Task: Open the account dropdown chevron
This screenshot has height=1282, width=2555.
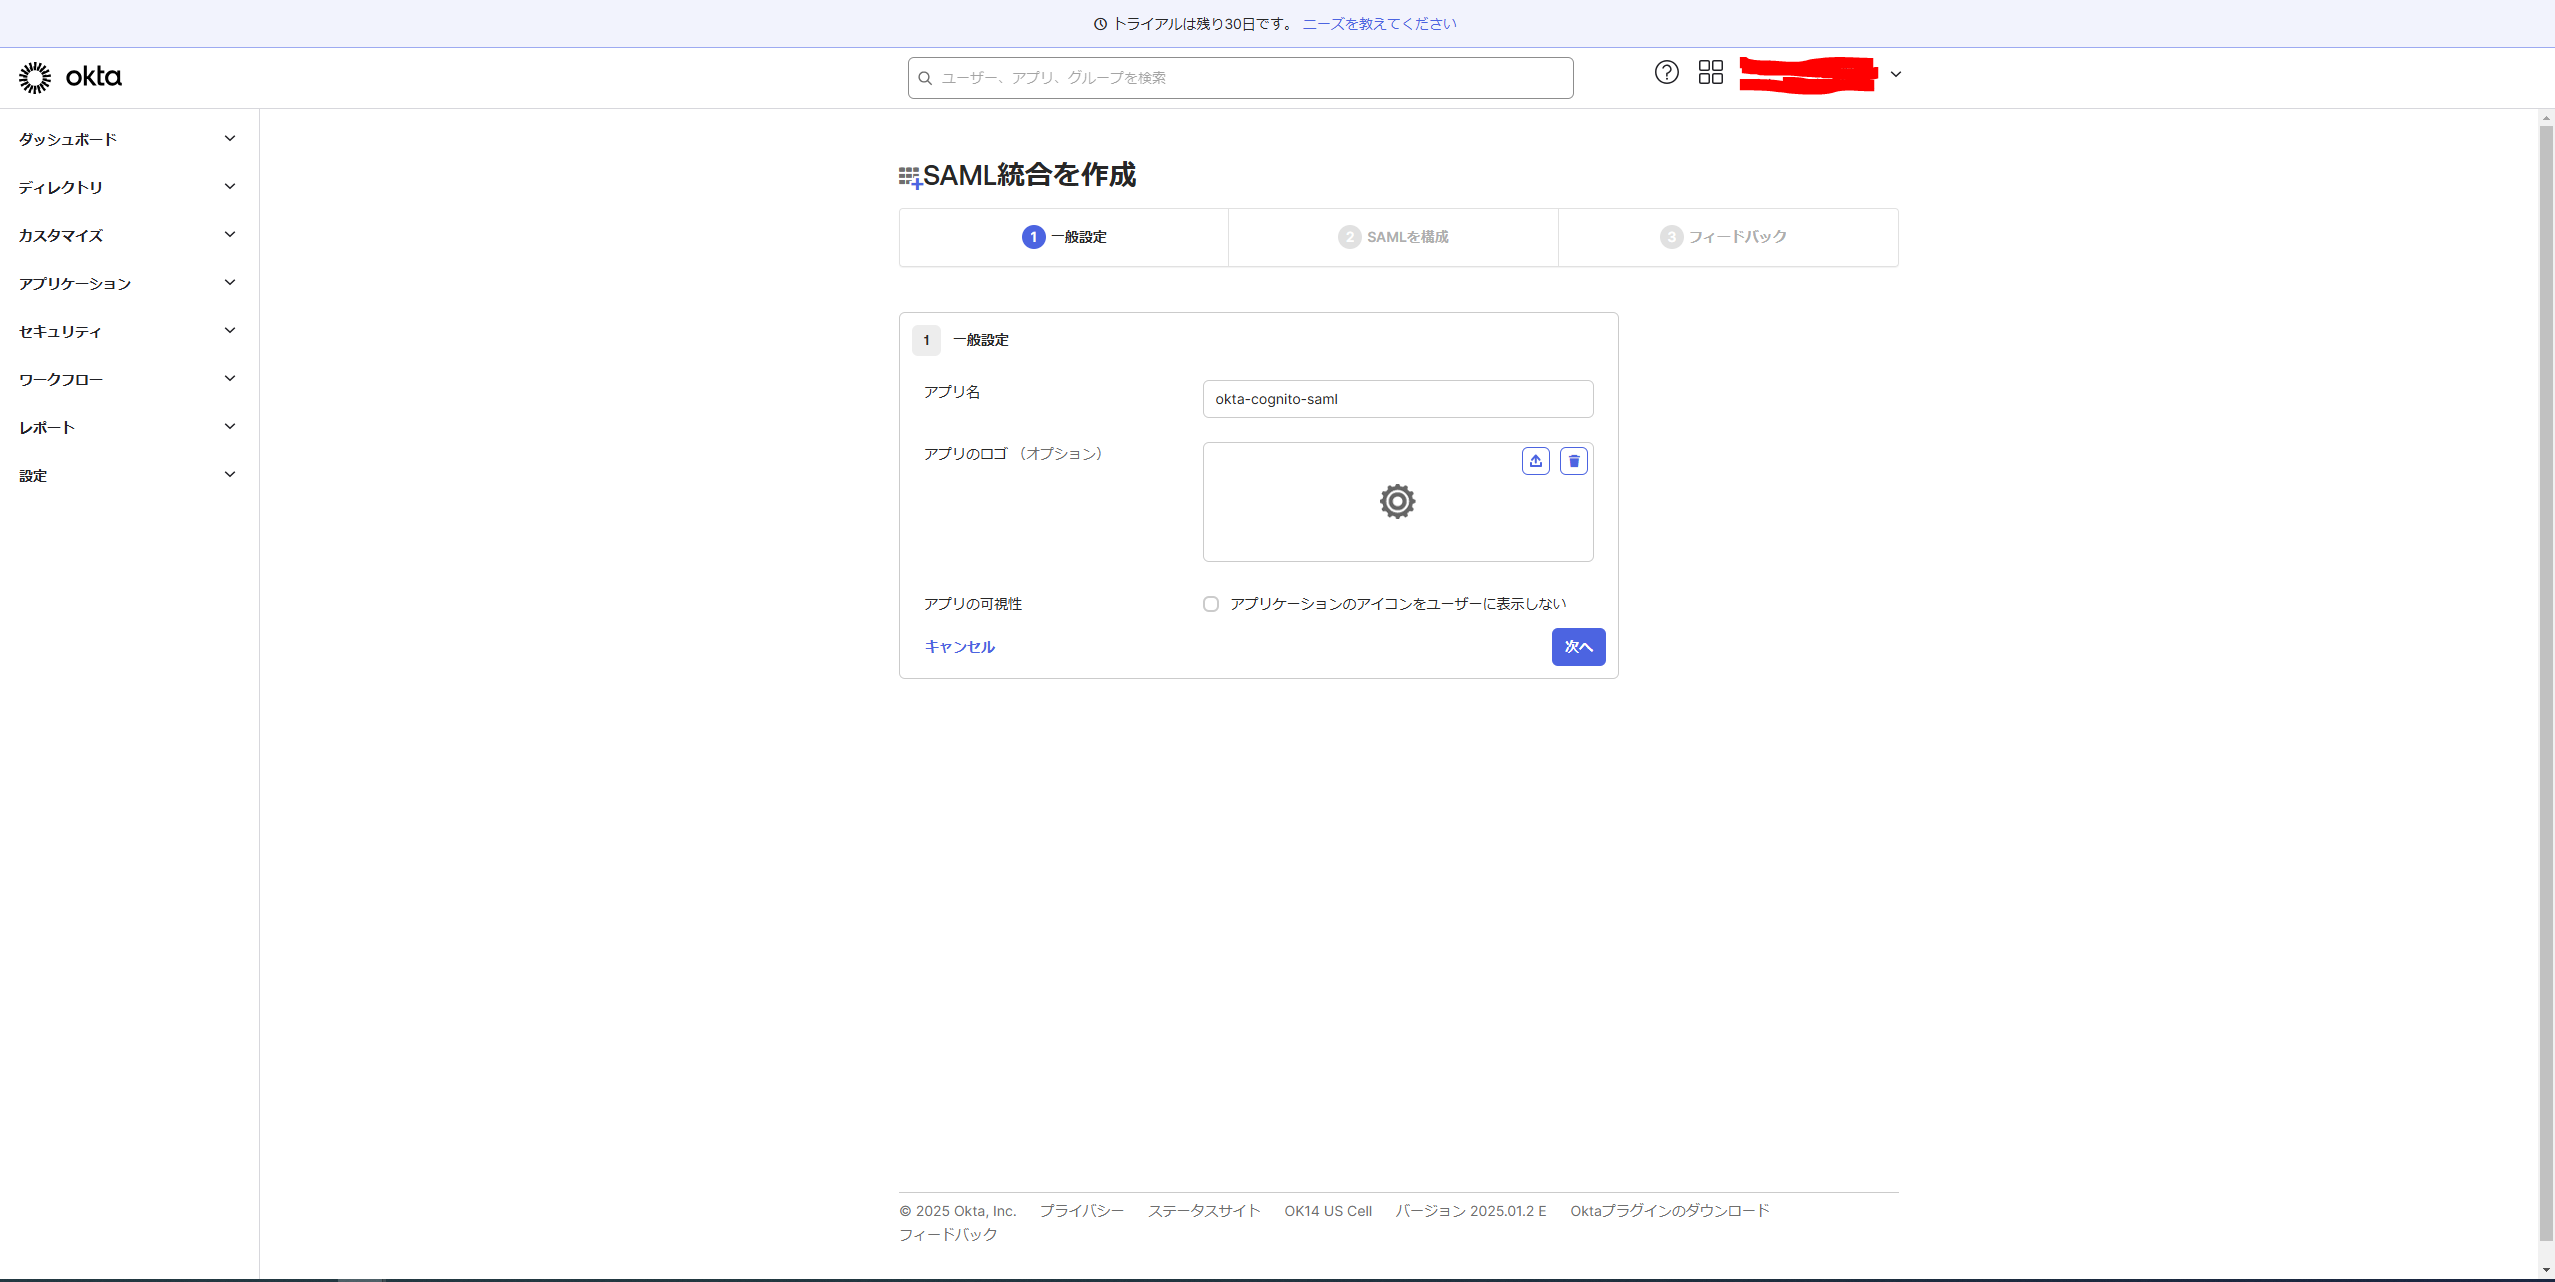Action: (1895, 74)
